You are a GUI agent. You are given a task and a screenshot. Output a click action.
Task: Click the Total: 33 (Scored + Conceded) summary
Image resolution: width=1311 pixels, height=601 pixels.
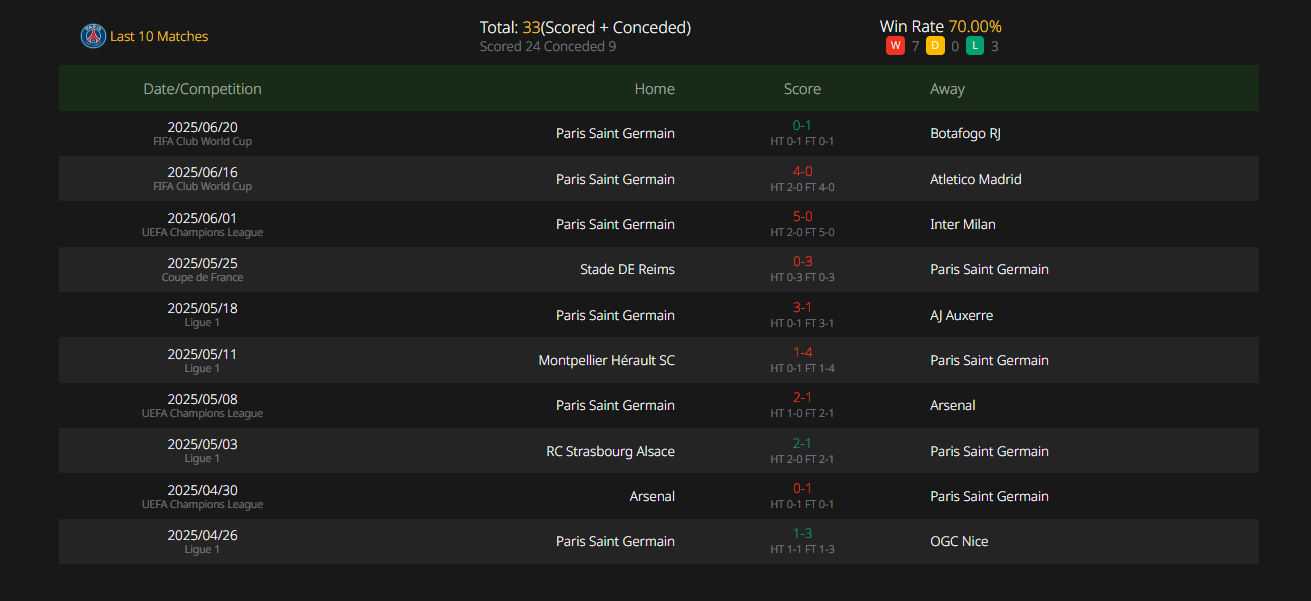[x=585, y=27]
